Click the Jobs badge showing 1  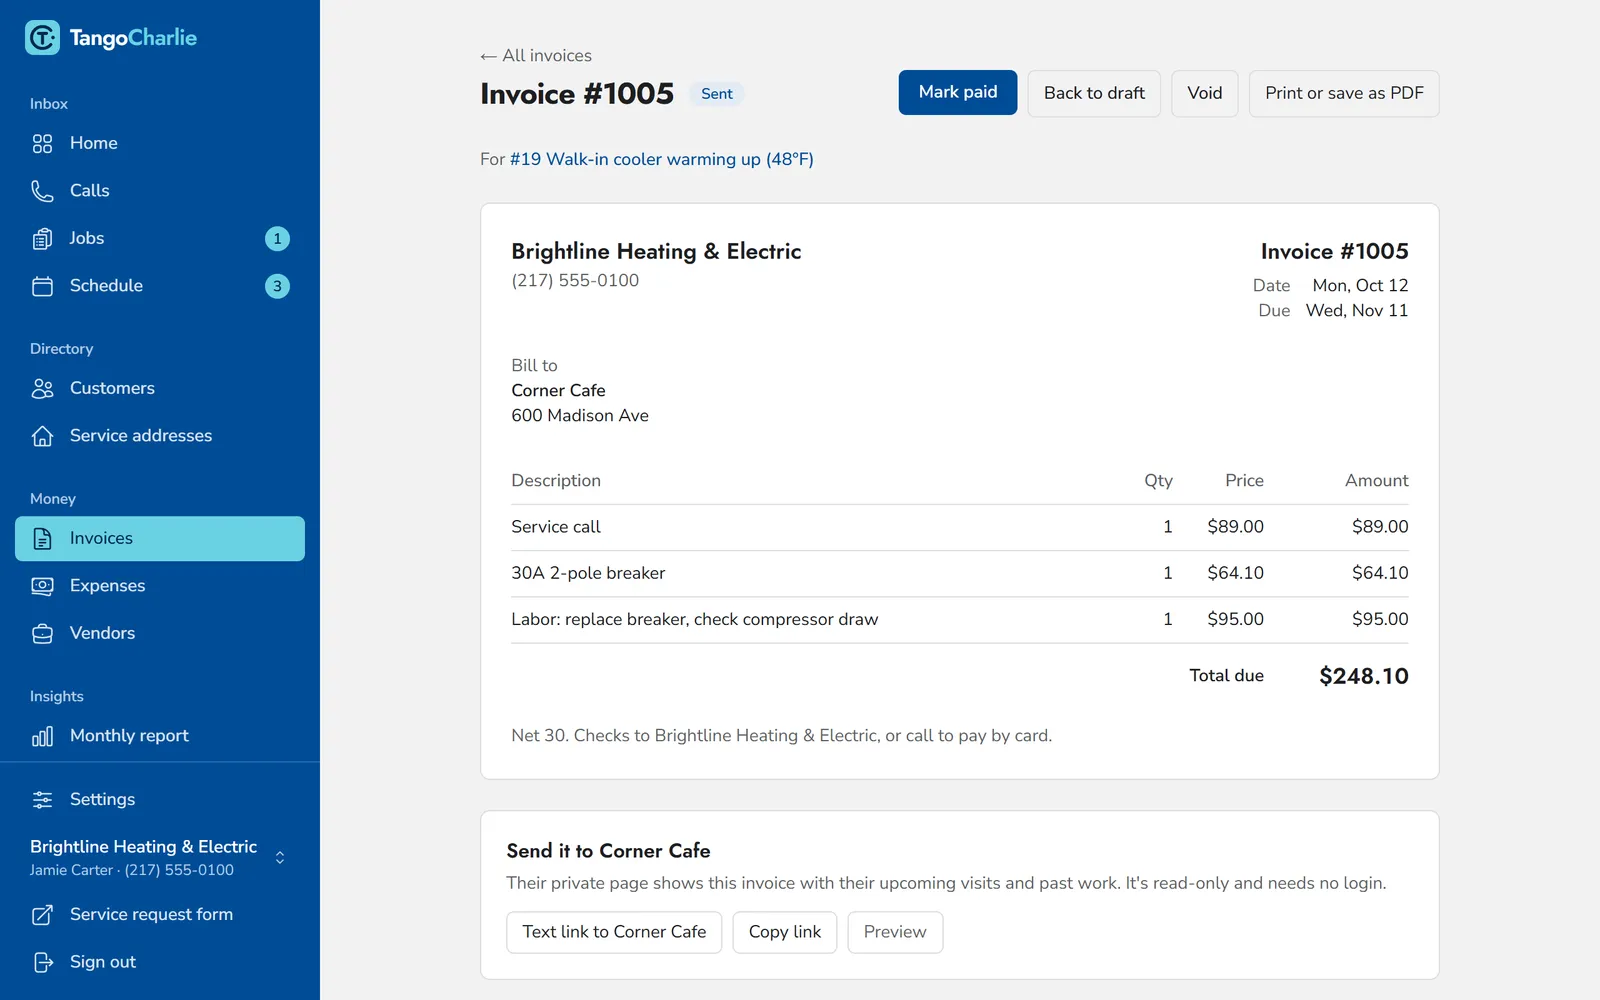coord(277,239)
